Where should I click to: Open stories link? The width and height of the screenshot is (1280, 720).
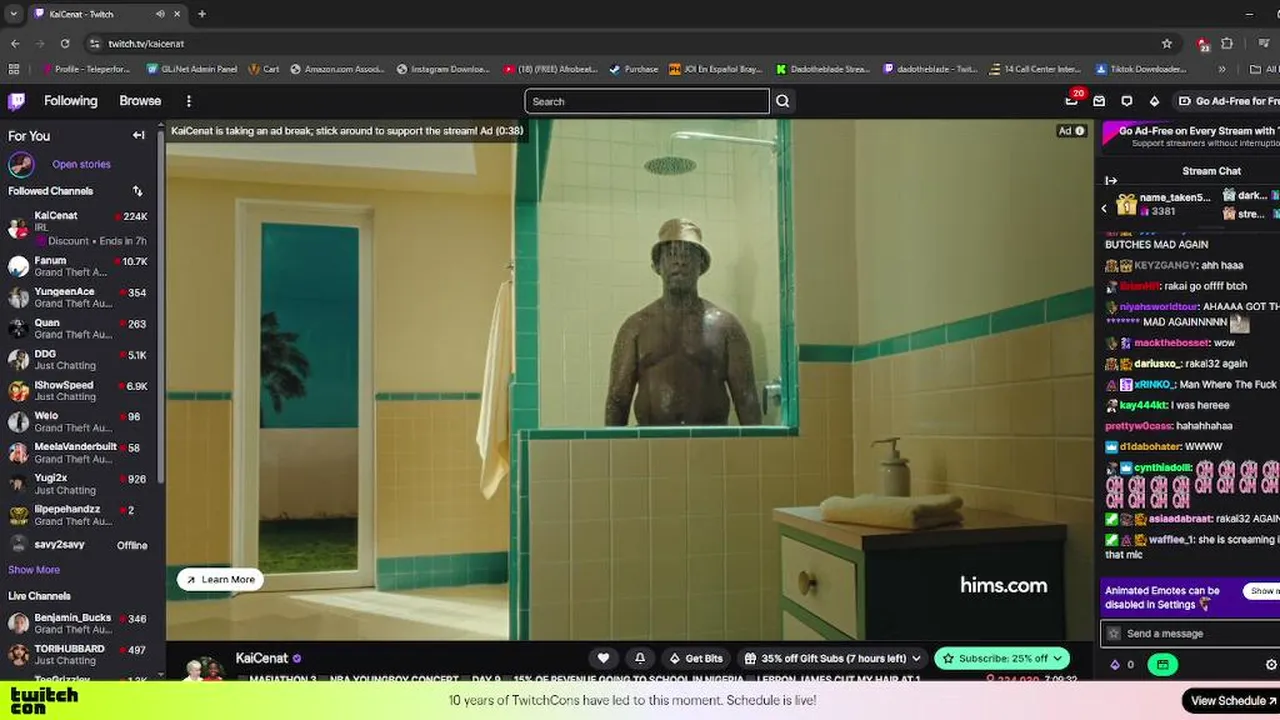coord(81,164)
